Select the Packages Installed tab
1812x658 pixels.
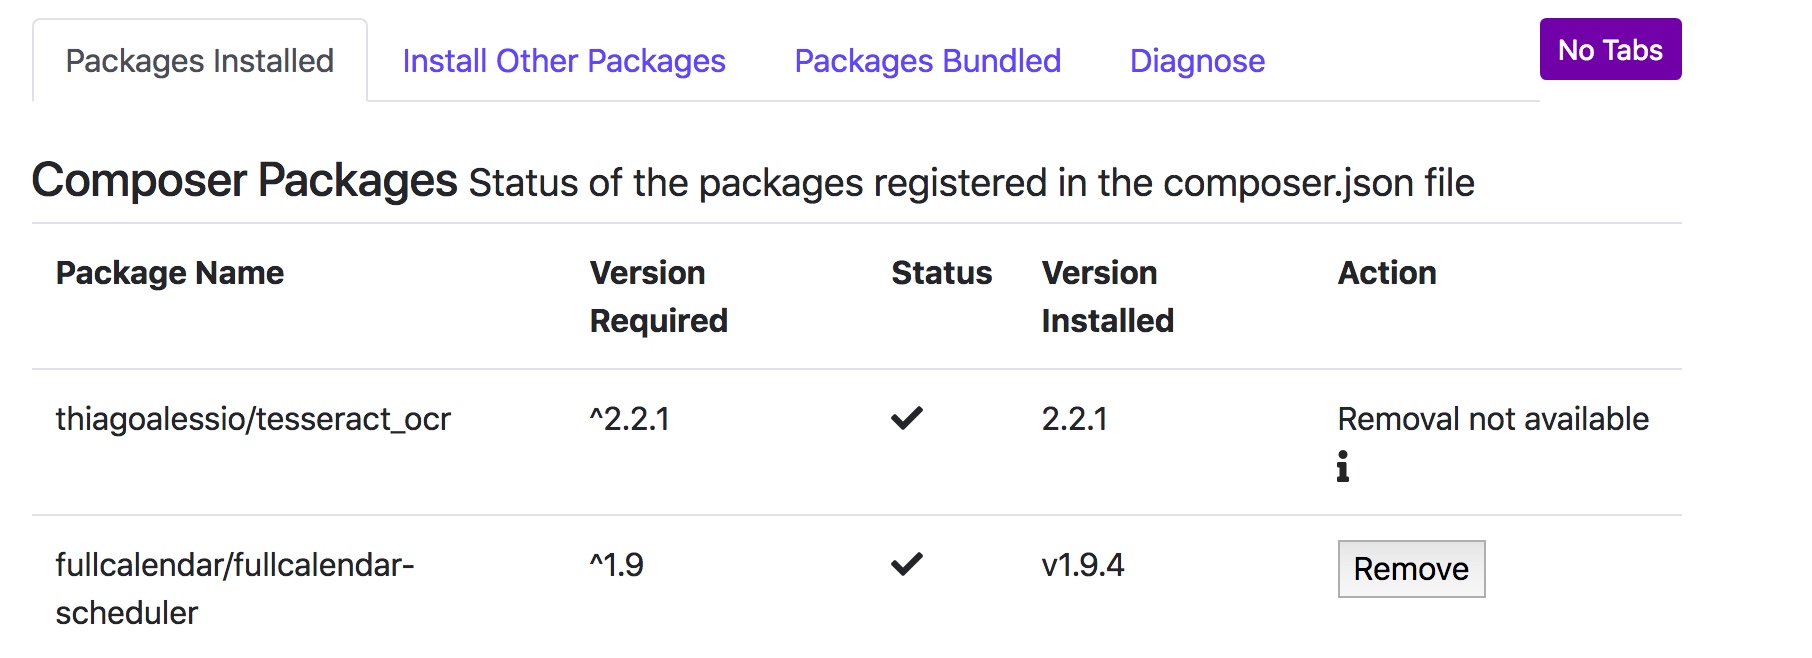[200, 61]
